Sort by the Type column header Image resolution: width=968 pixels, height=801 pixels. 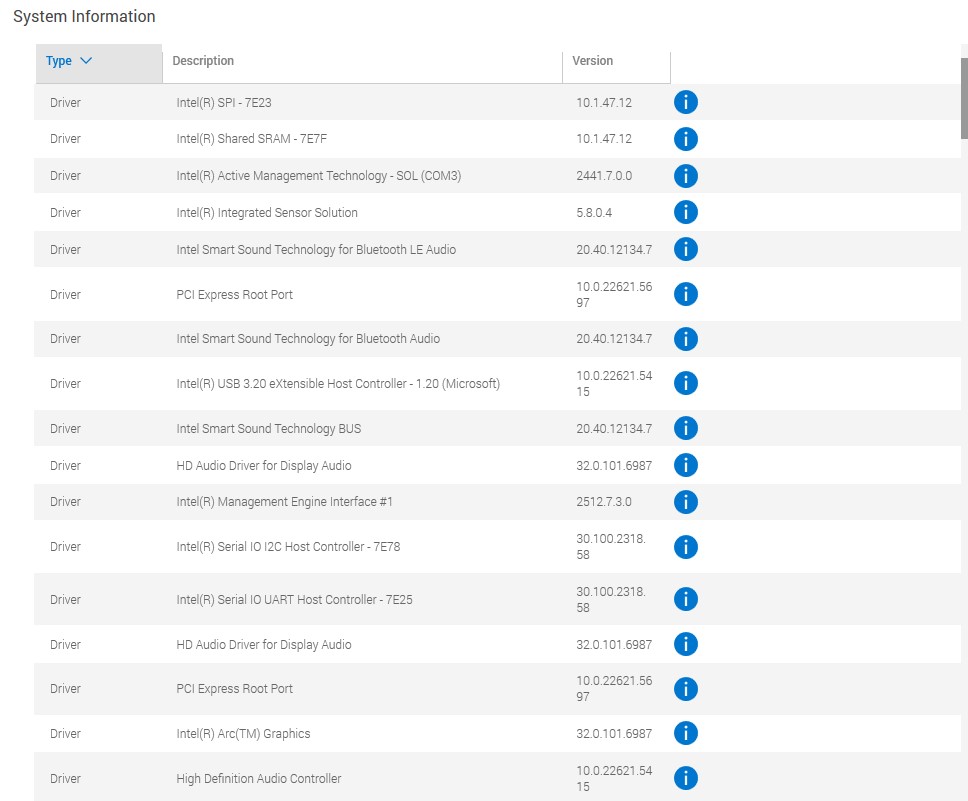[99, 63]
